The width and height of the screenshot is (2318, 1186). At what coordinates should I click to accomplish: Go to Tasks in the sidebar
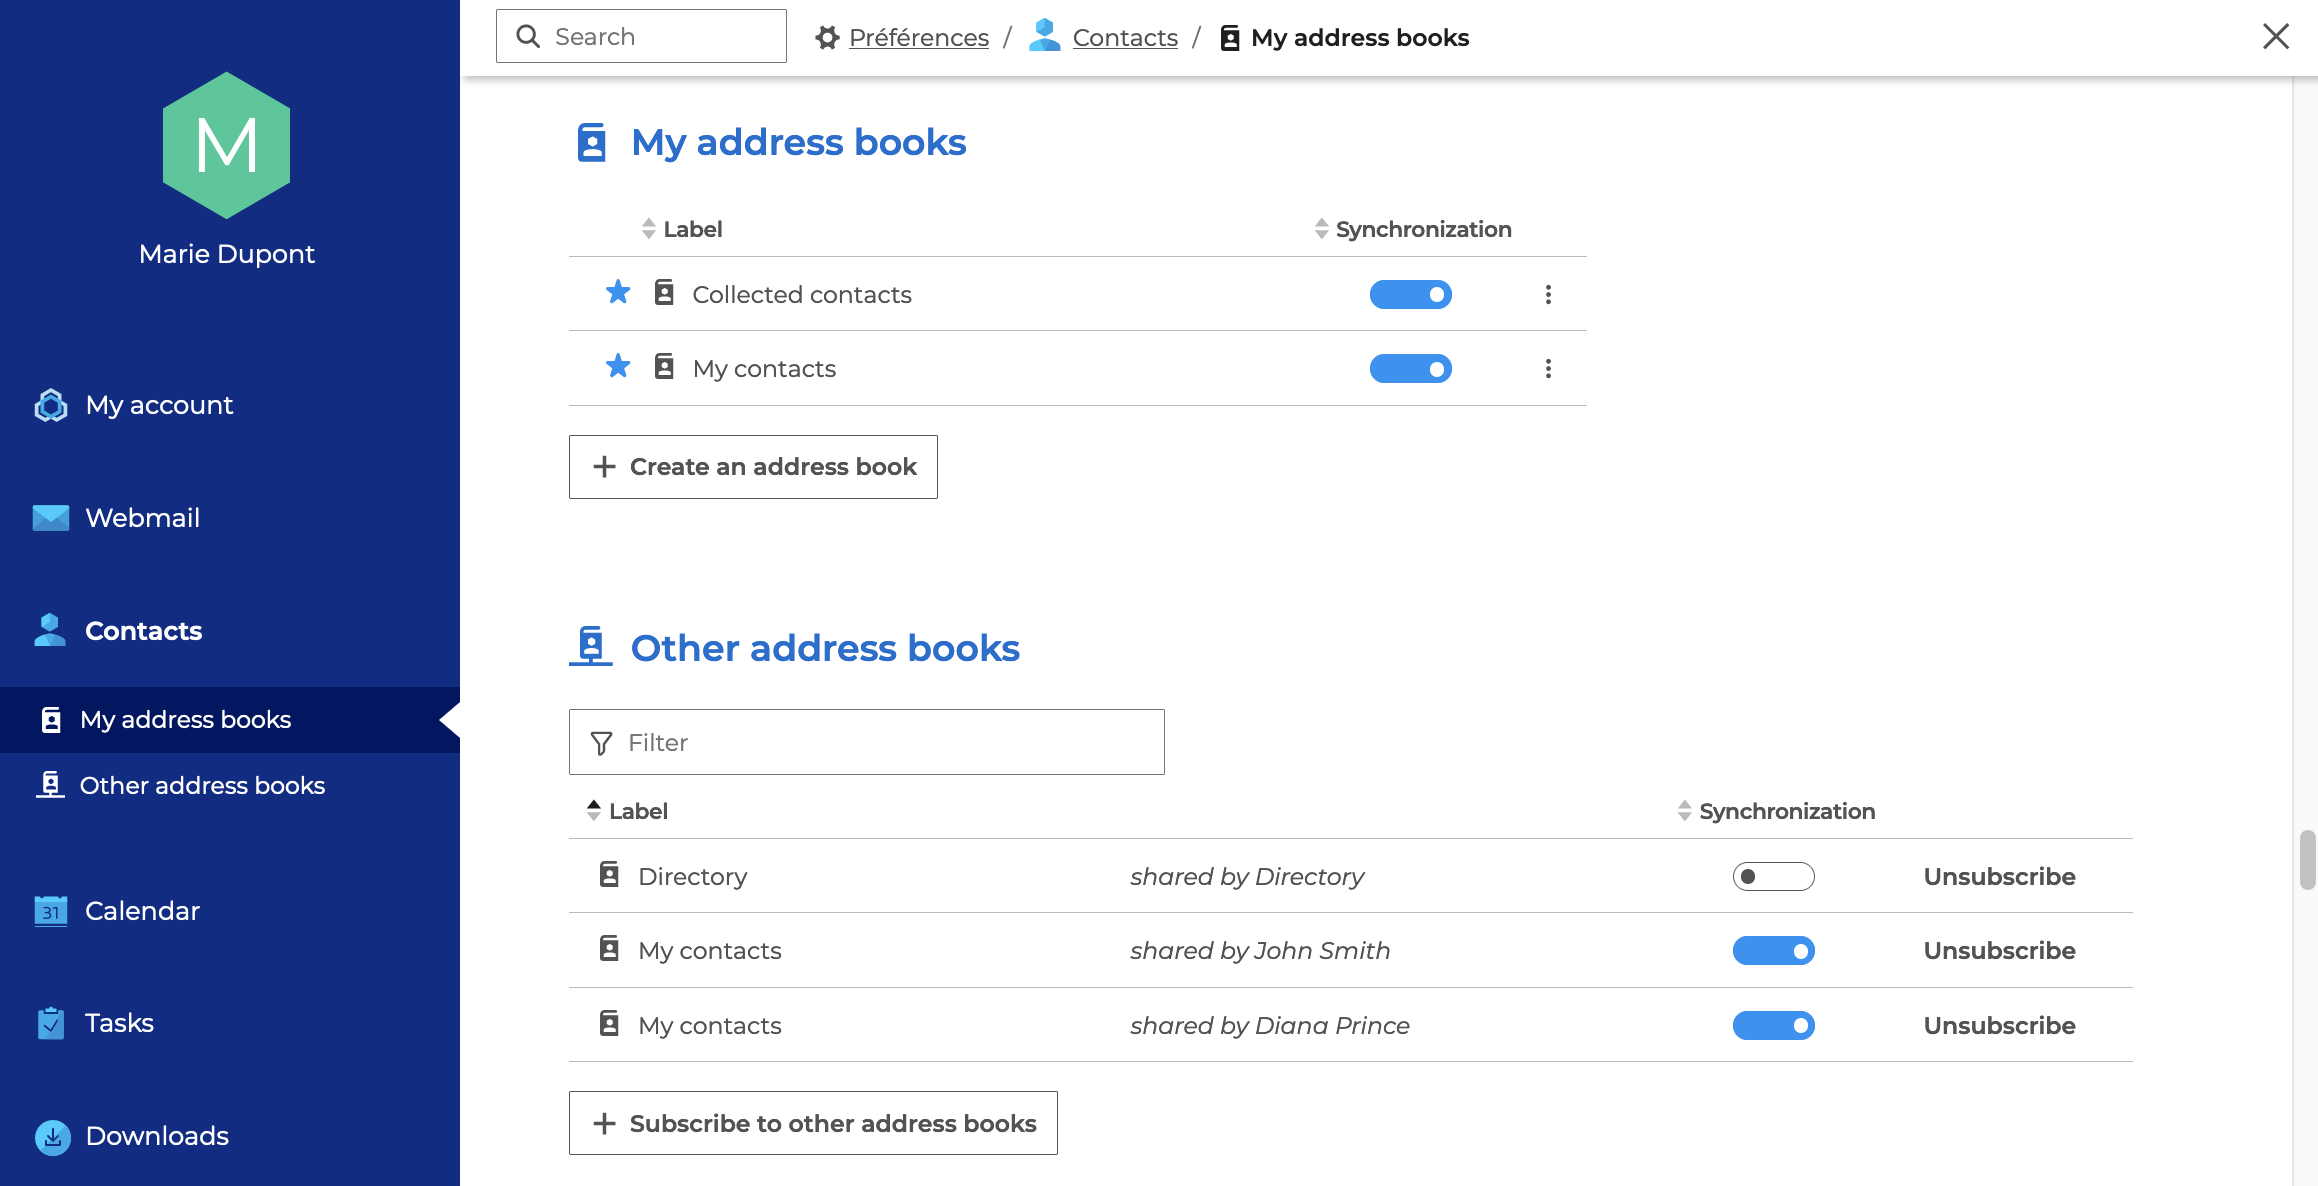119,1023
